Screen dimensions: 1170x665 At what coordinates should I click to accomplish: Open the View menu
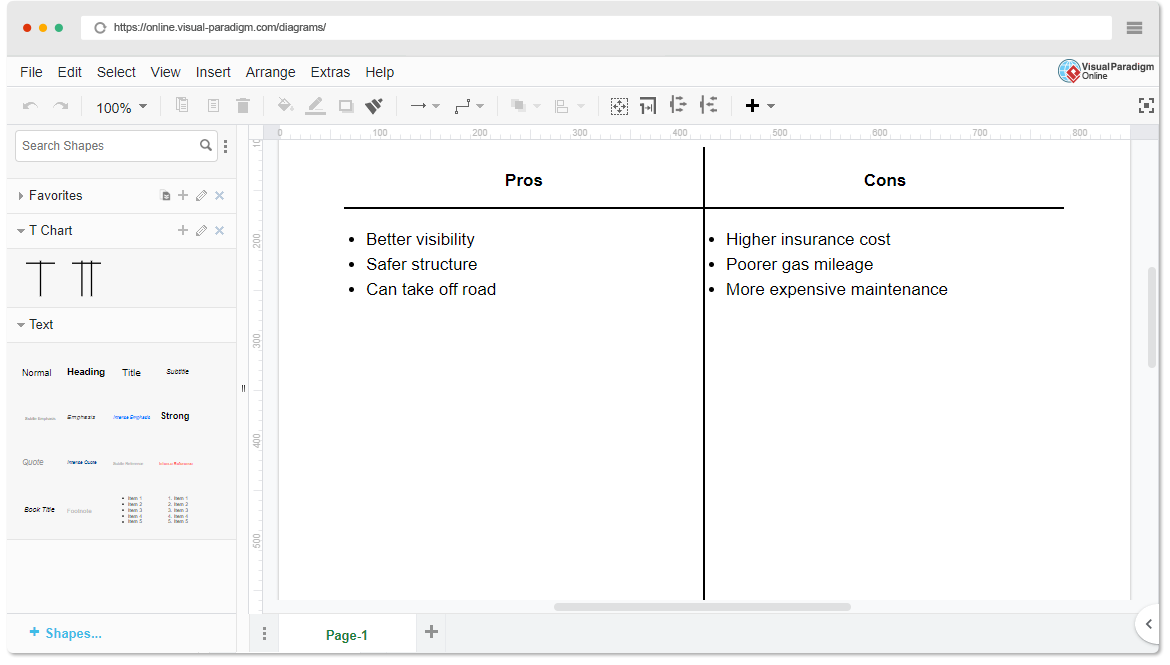pyautogui.click(x=166, y=72)
